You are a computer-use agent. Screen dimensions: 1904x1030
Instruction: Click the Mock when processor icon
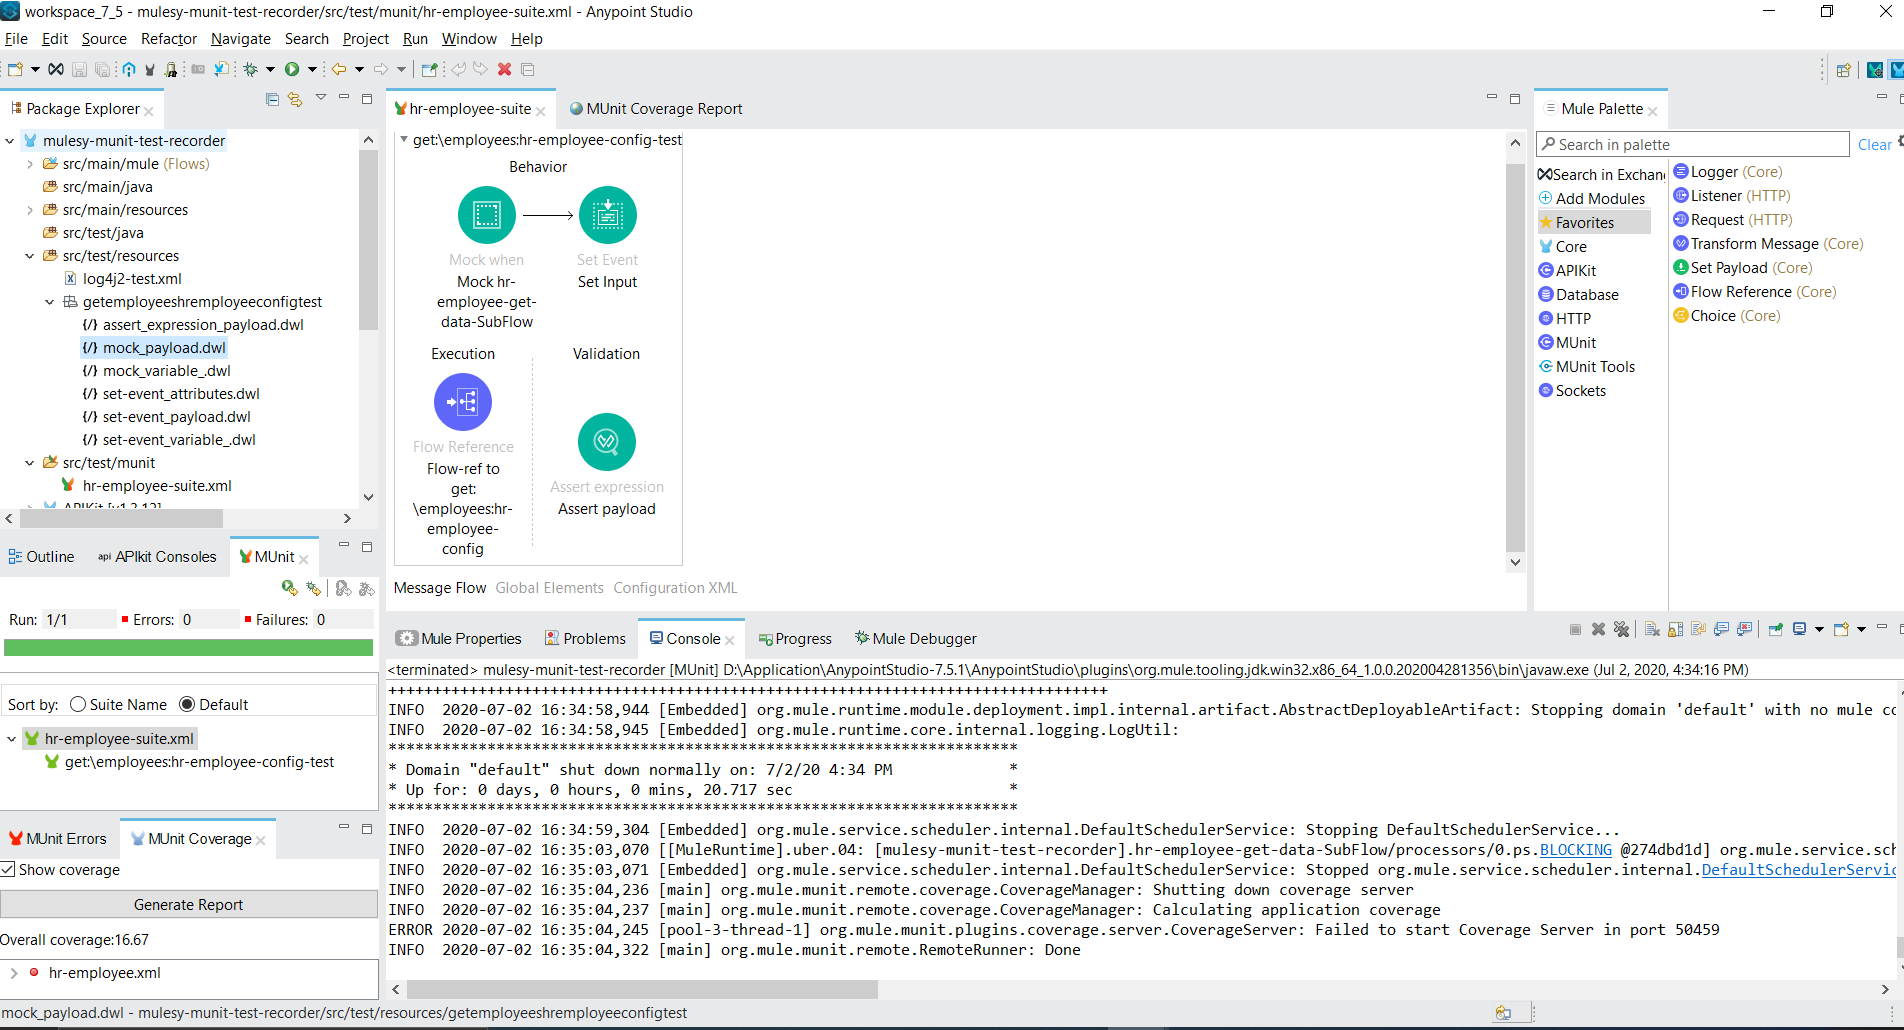487,215
